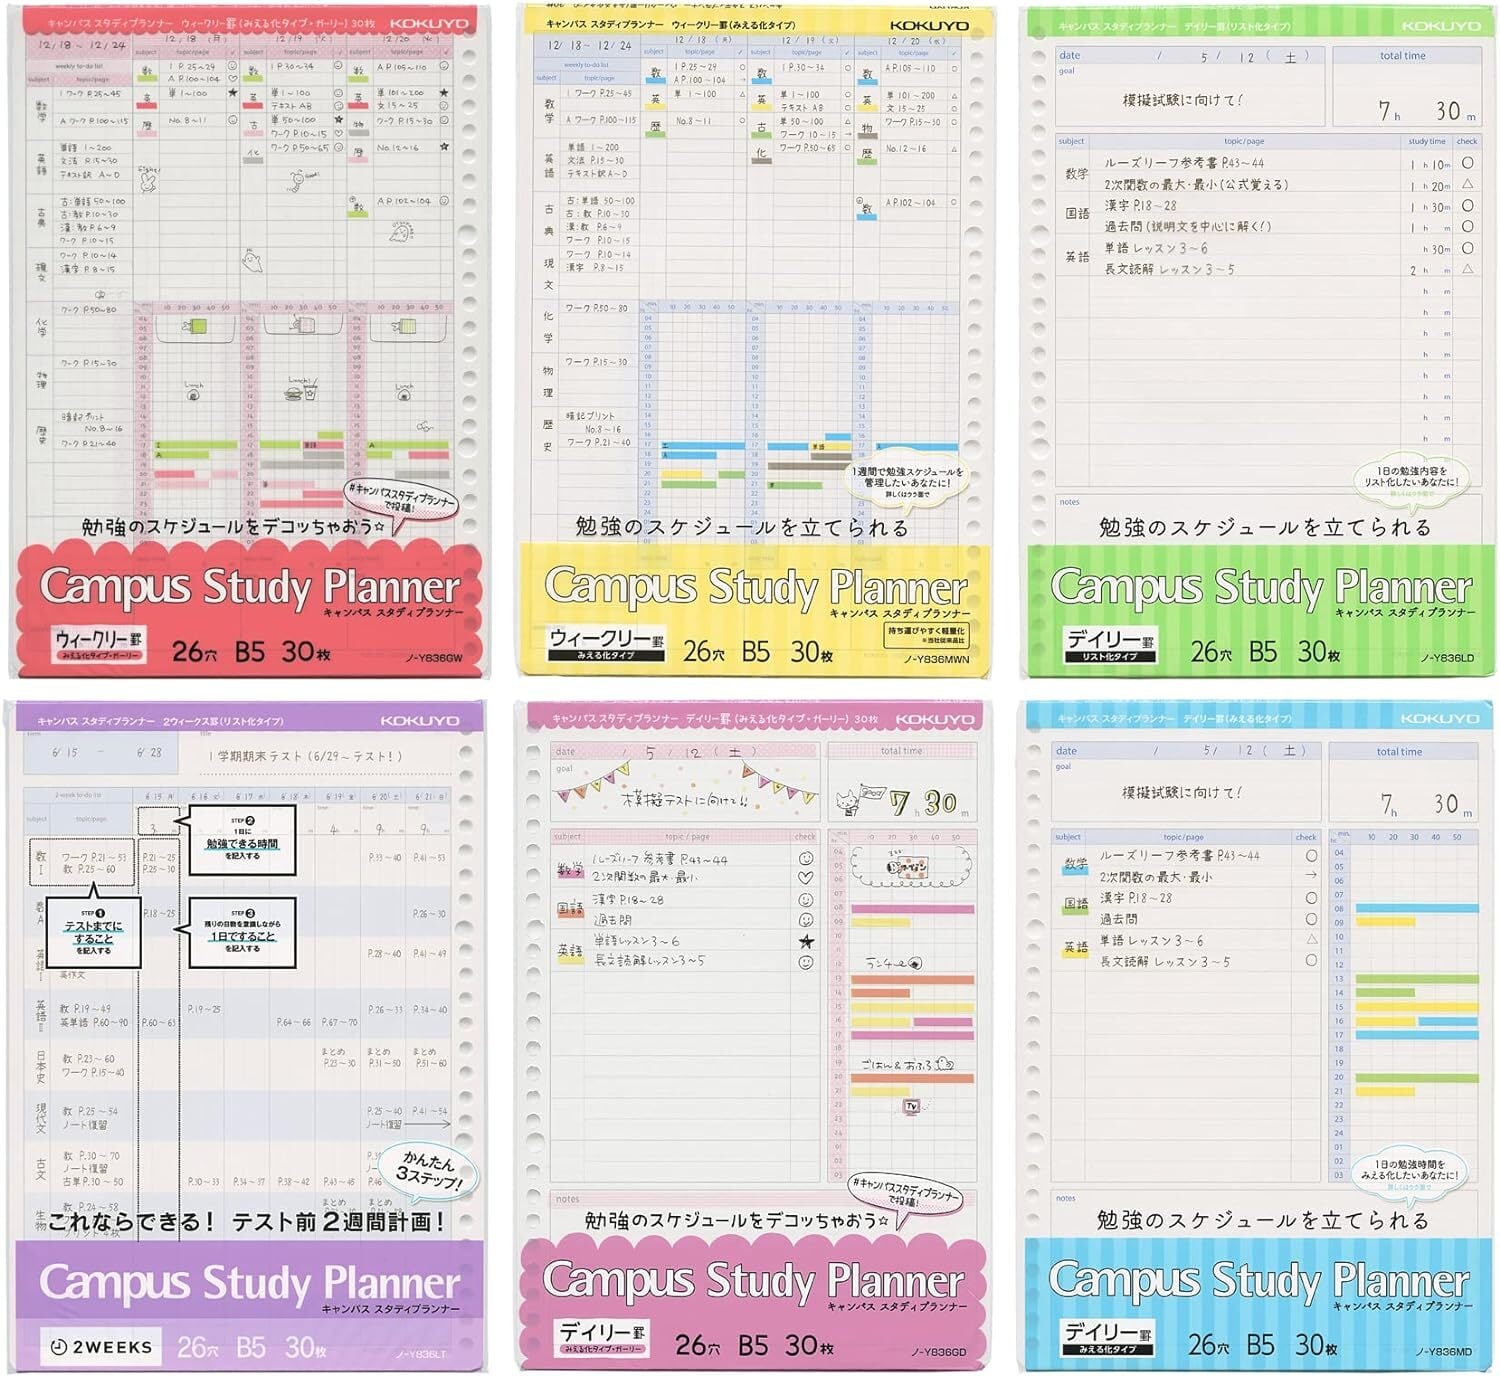
Task: Select the red weekly girly planner package
Action: (x=250, y=340)
